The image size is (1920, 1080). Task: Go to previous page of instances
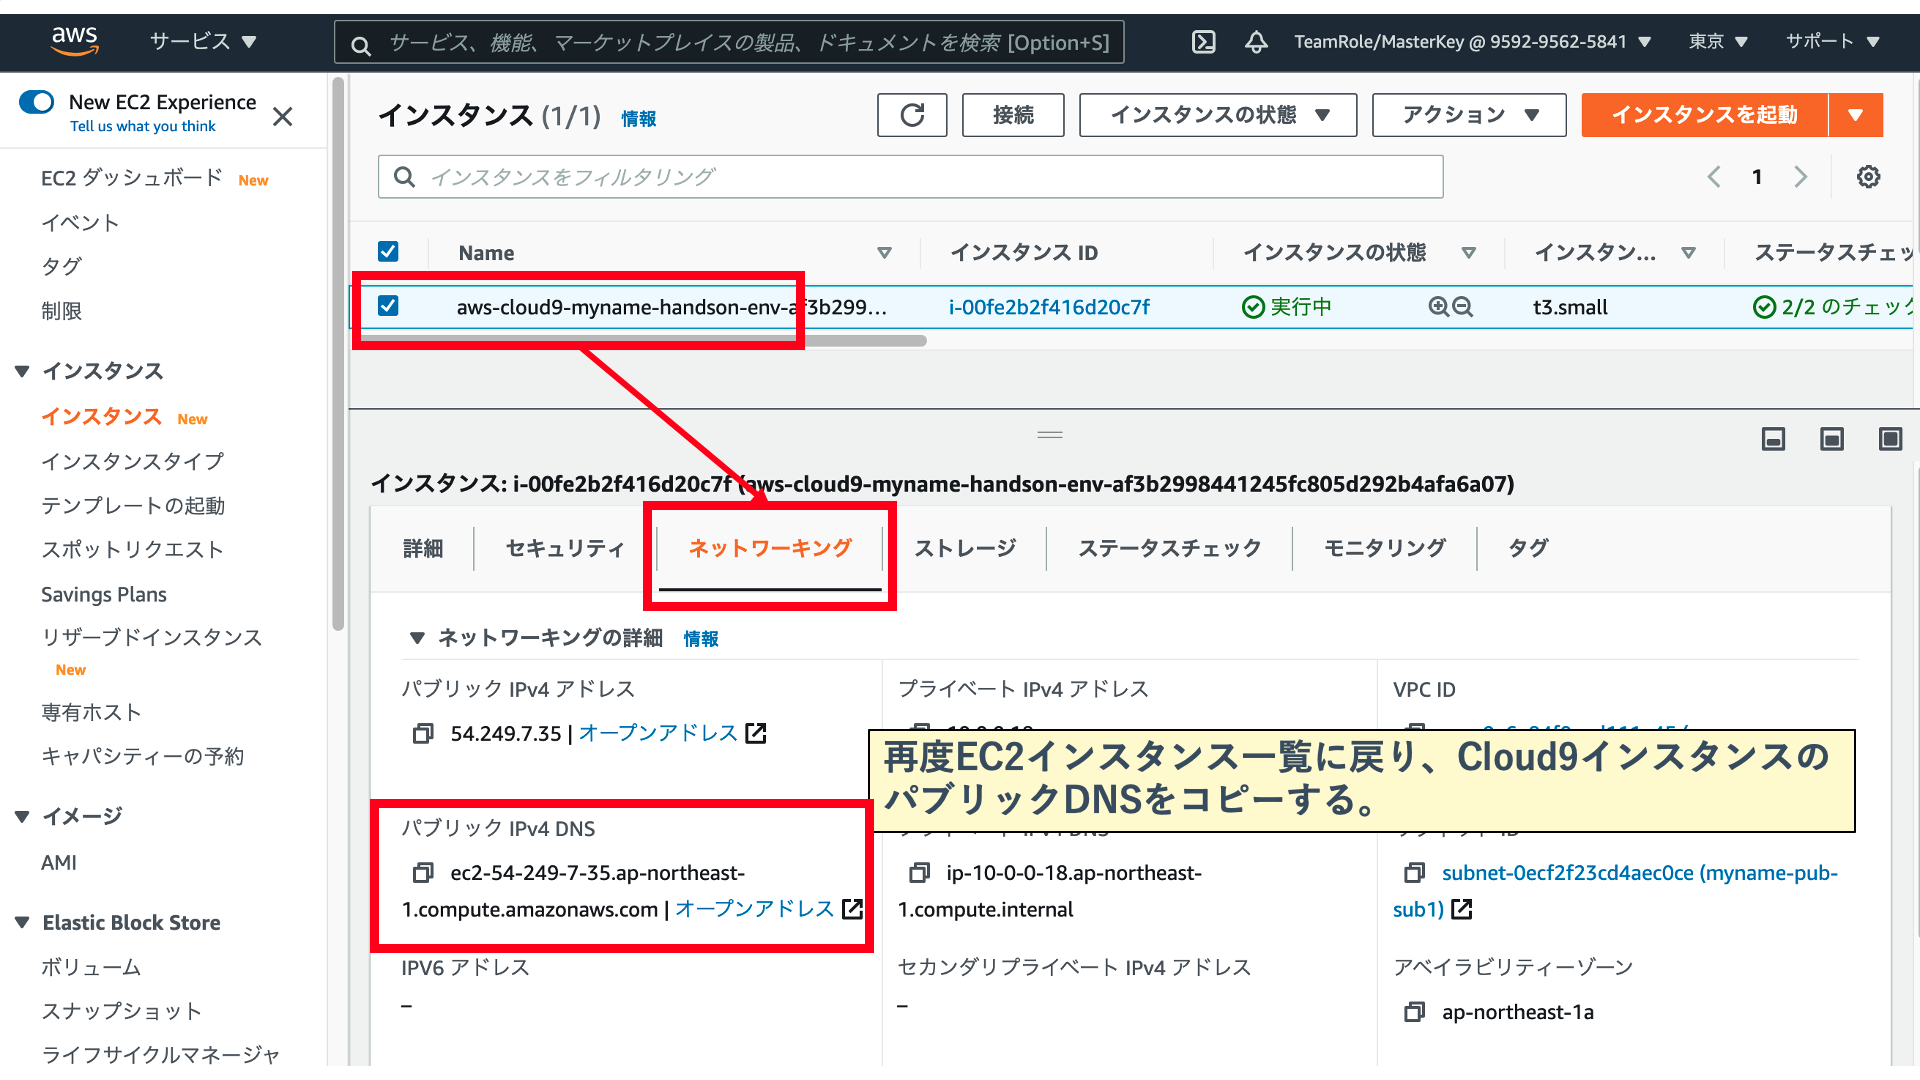1714,177
